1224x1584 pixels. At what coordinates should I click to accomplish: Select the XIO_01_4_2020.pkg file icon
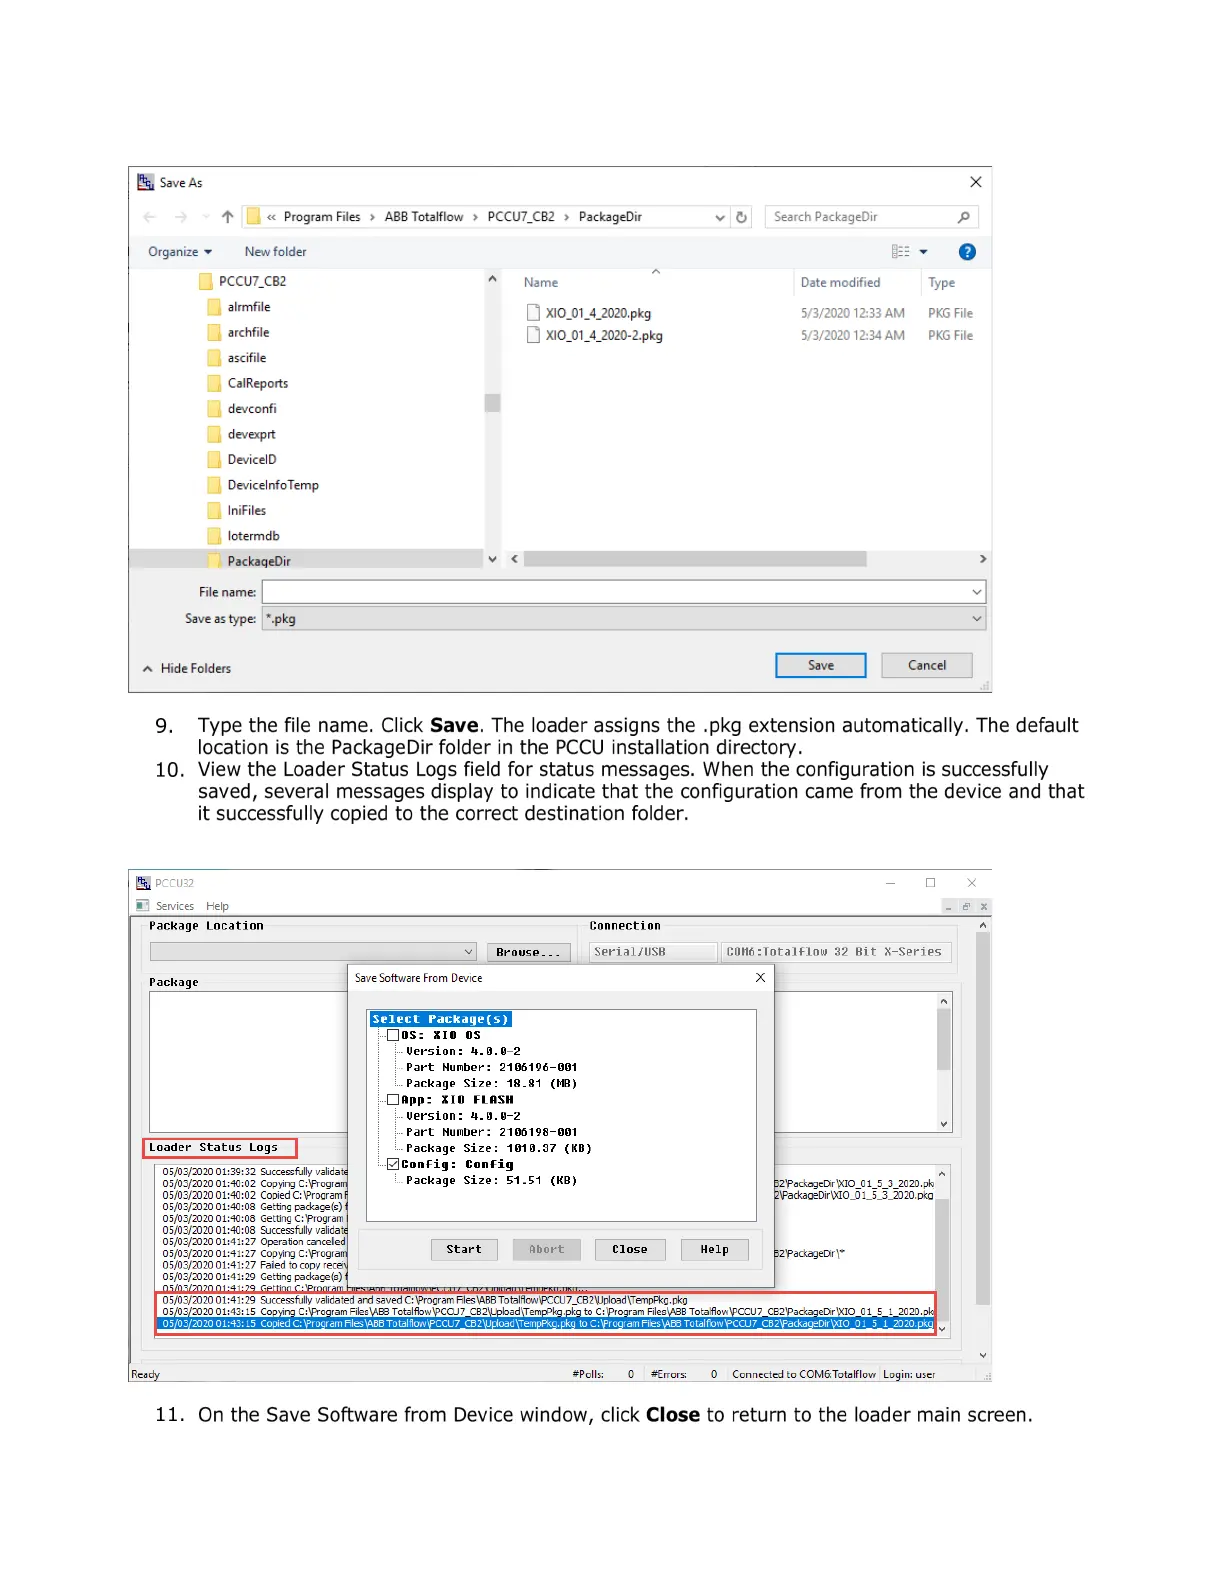coord(534,313)
